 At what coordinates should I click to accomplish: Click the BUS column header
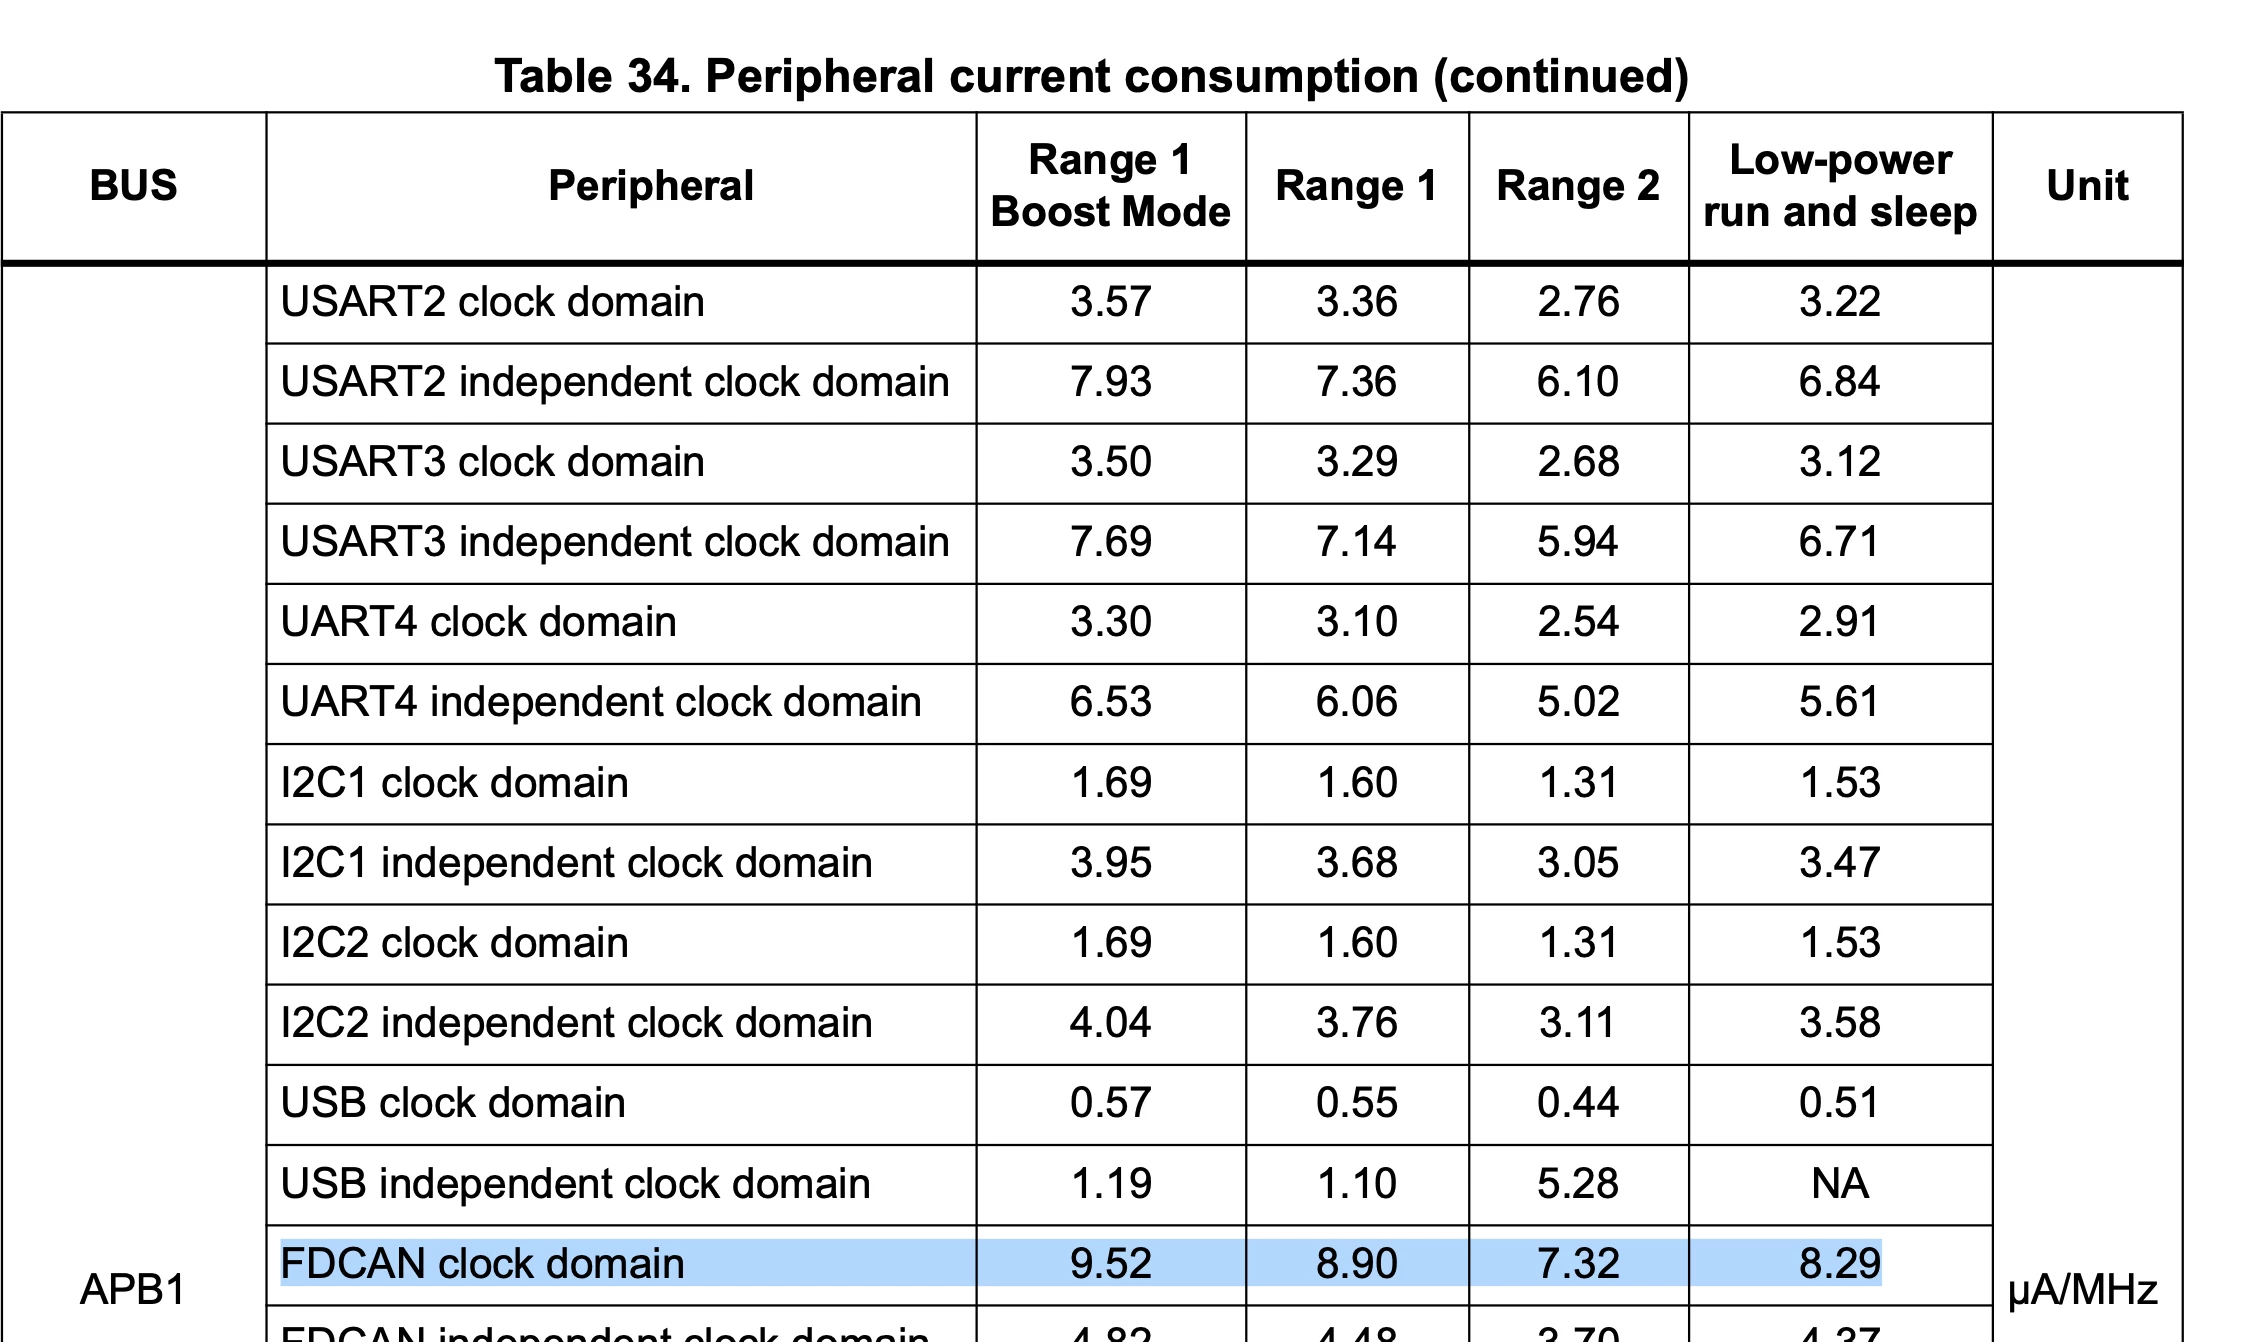tap(133, 186)
